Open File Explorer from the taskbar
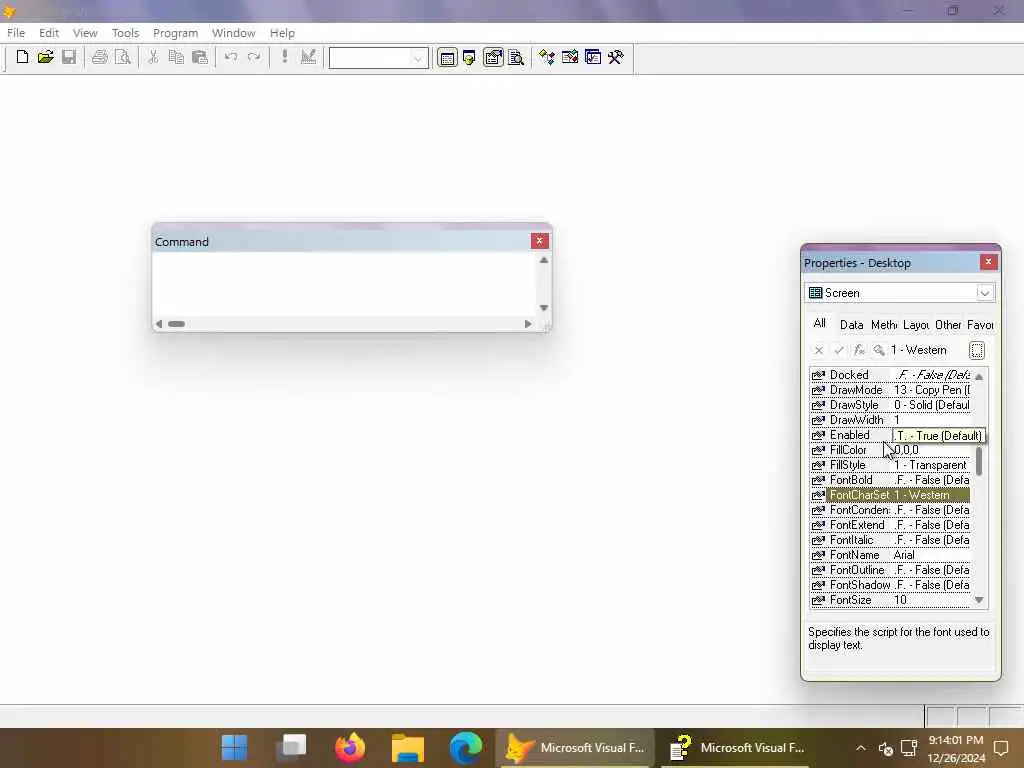 click(408, 748)
